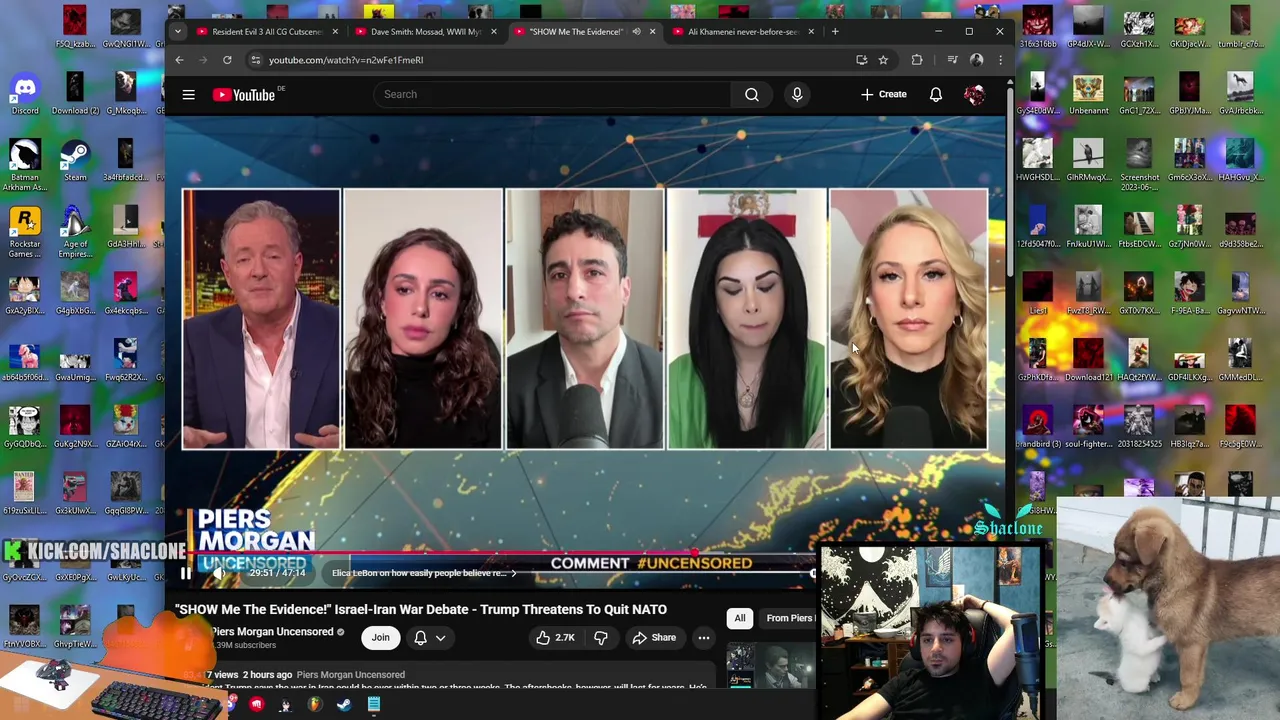Pause the video playback

coord(185,573)
